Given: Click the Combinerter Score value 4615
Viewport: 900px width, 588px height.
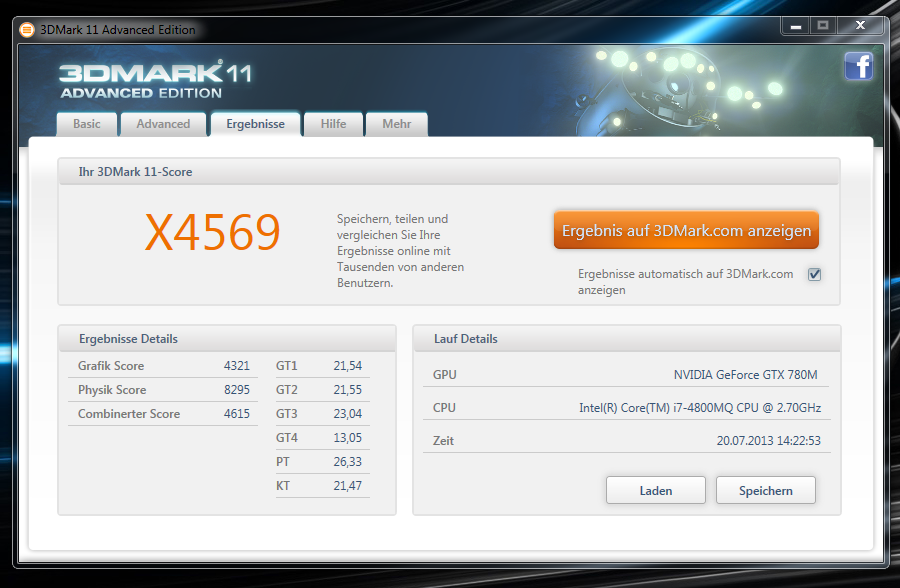Looking at the screenshot, I should coord(236,414).
